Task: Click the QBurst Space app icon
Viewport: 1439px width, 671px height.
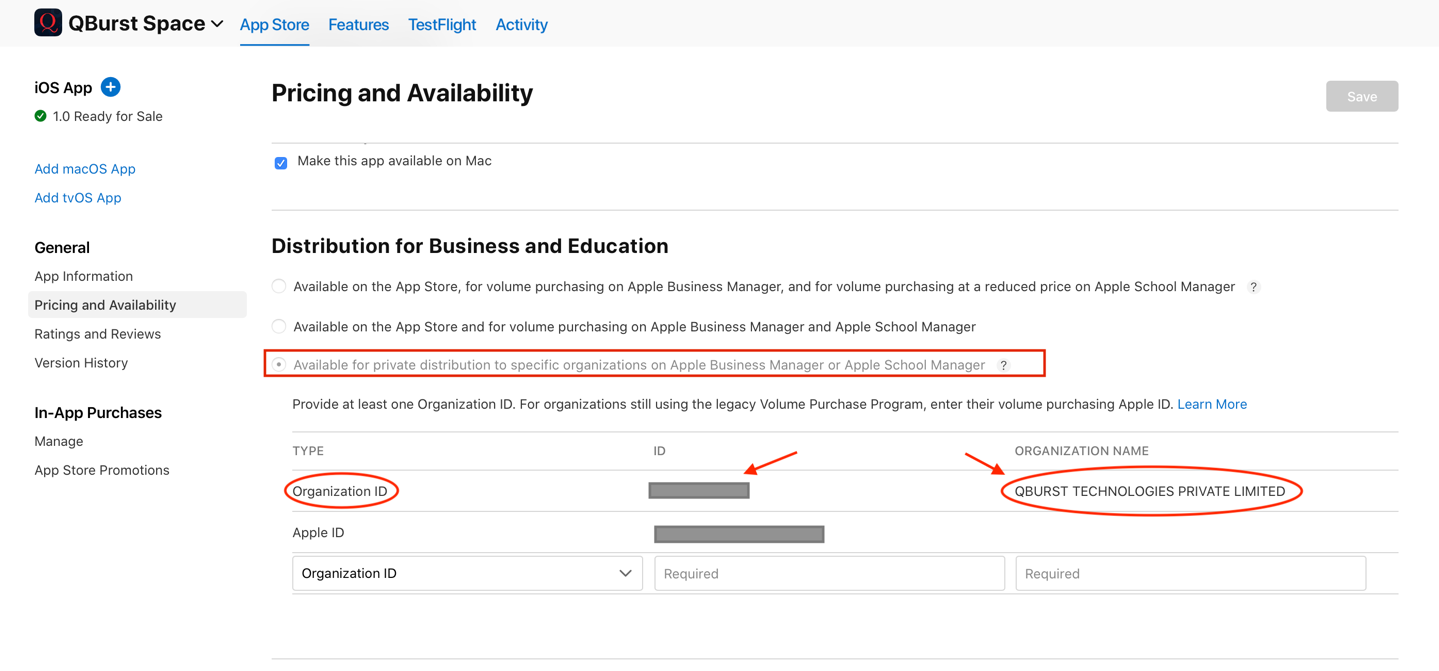Action: (x=47, y=22)
